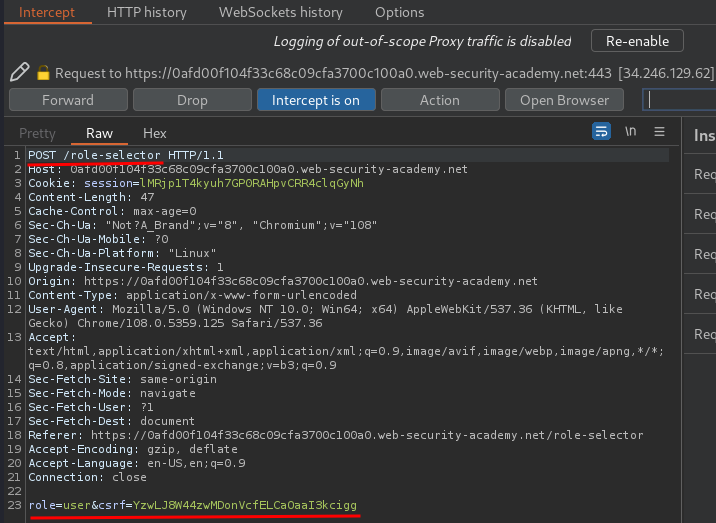Click the Referer header line

(336, 435)
